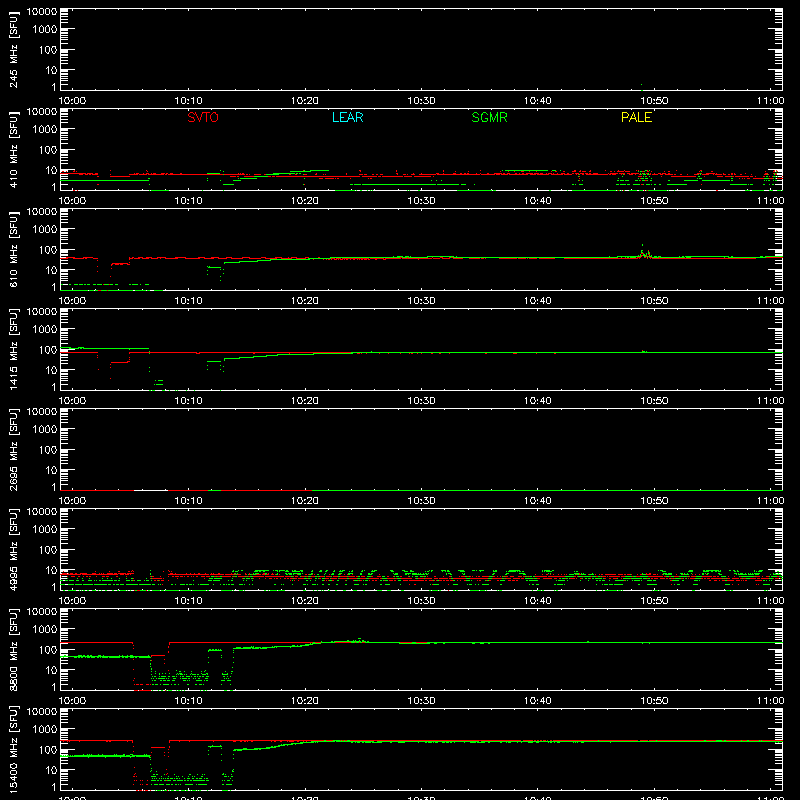Select the 15400 MHz [SFU] axis title
Viewport: 800px width, 800px height.
click(14, 749)
